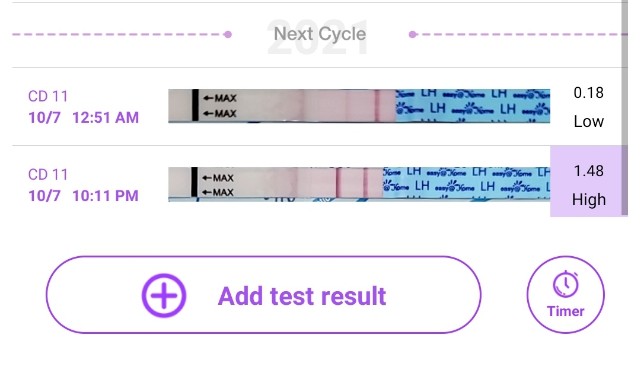The image size is (640, 373).
Task: Select the Low result label
Action: [x=588, y=121]
